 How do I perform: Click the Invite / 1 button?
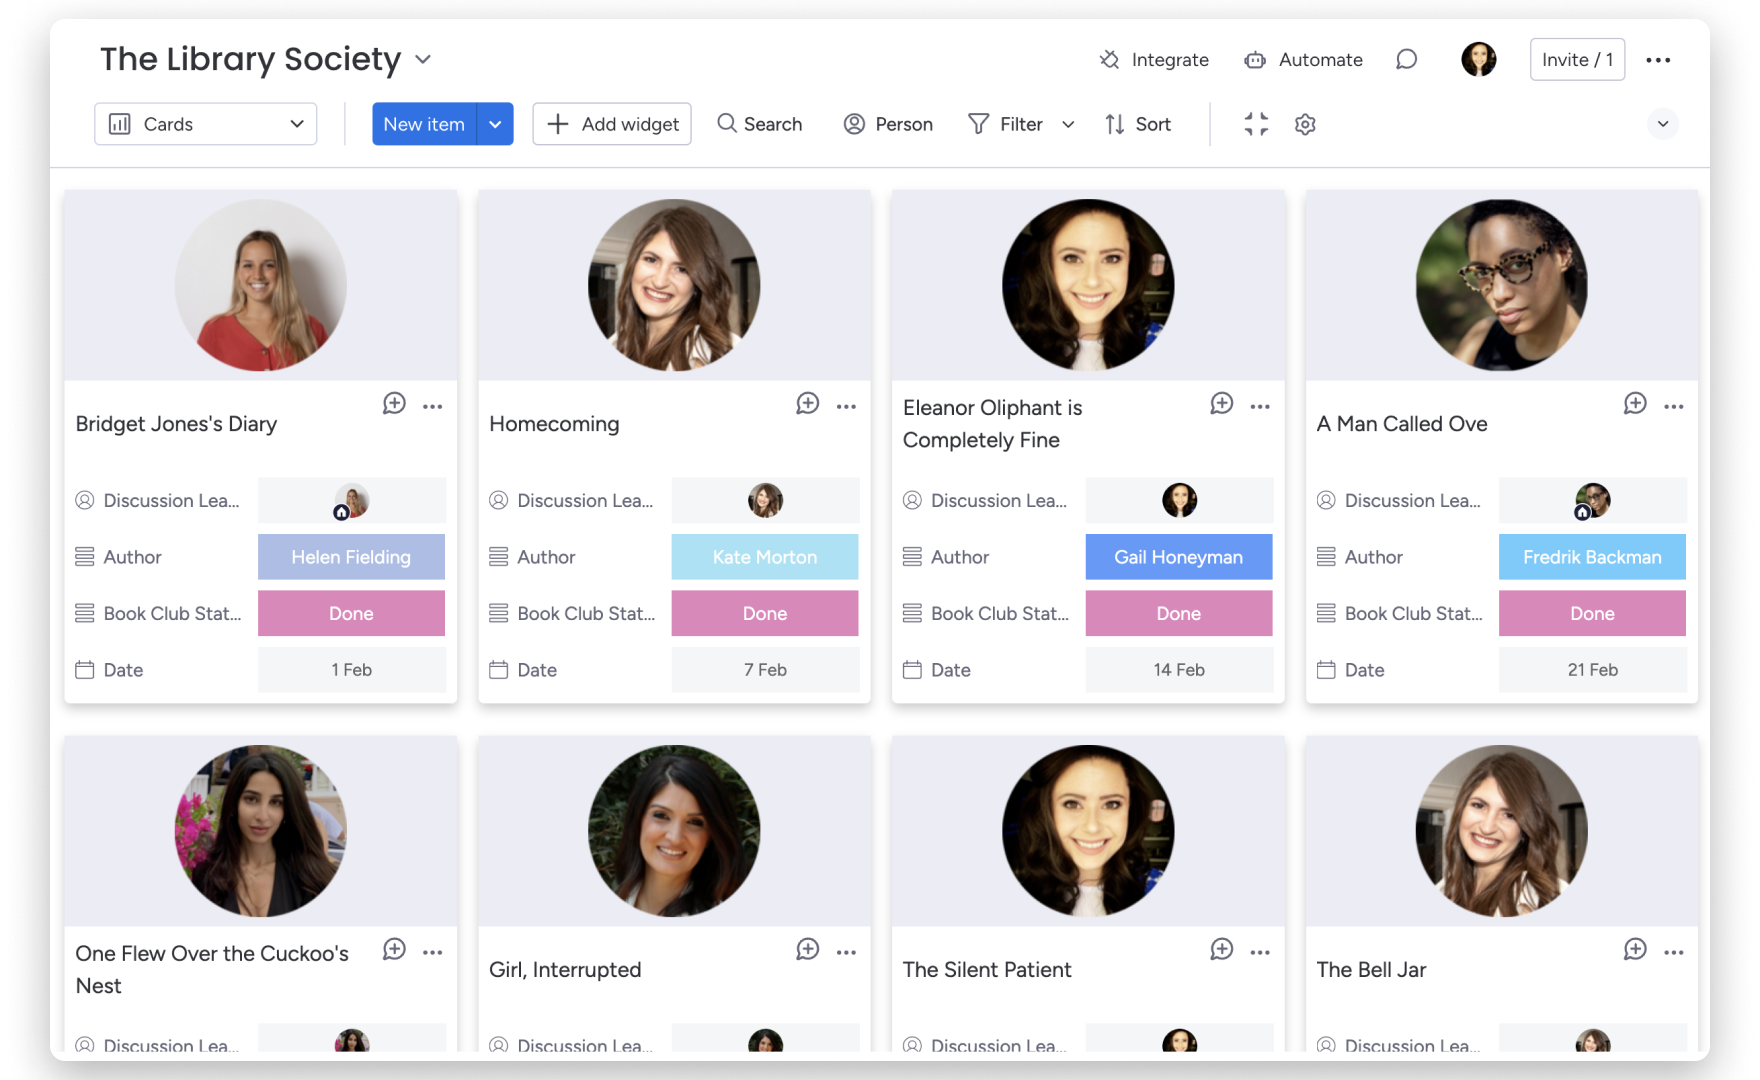(1577, 60)
